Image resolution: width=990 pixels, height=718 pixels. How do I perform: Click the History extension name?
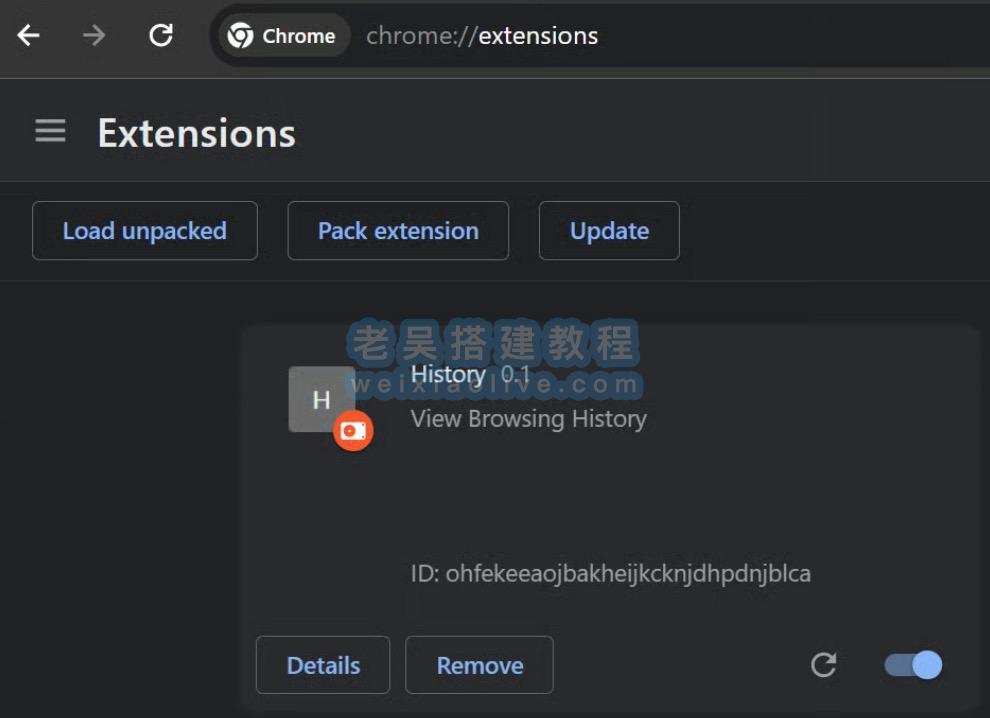(x=448, y=375)
